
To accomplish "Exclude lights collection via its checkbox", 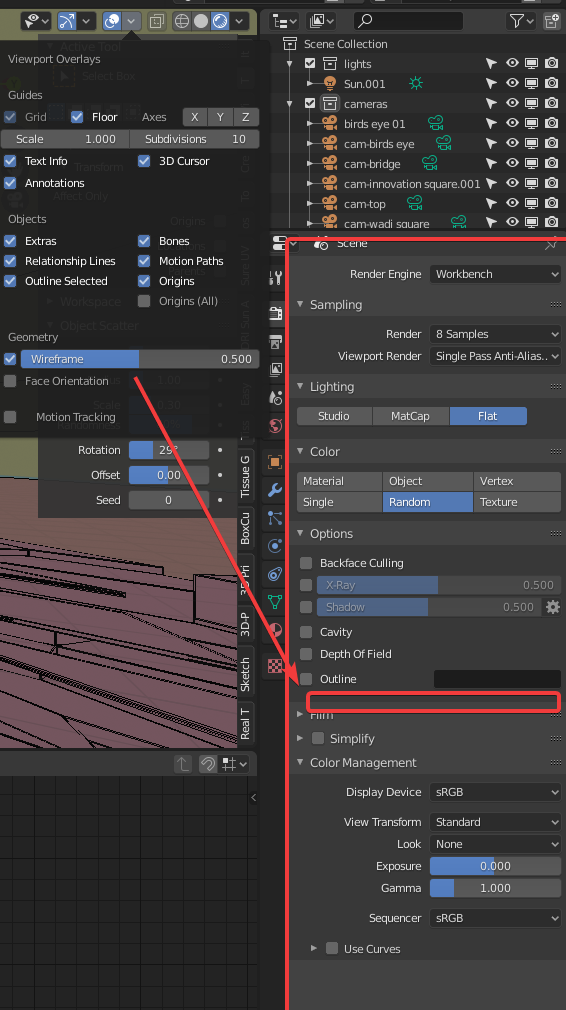I will tap(310, 64).
